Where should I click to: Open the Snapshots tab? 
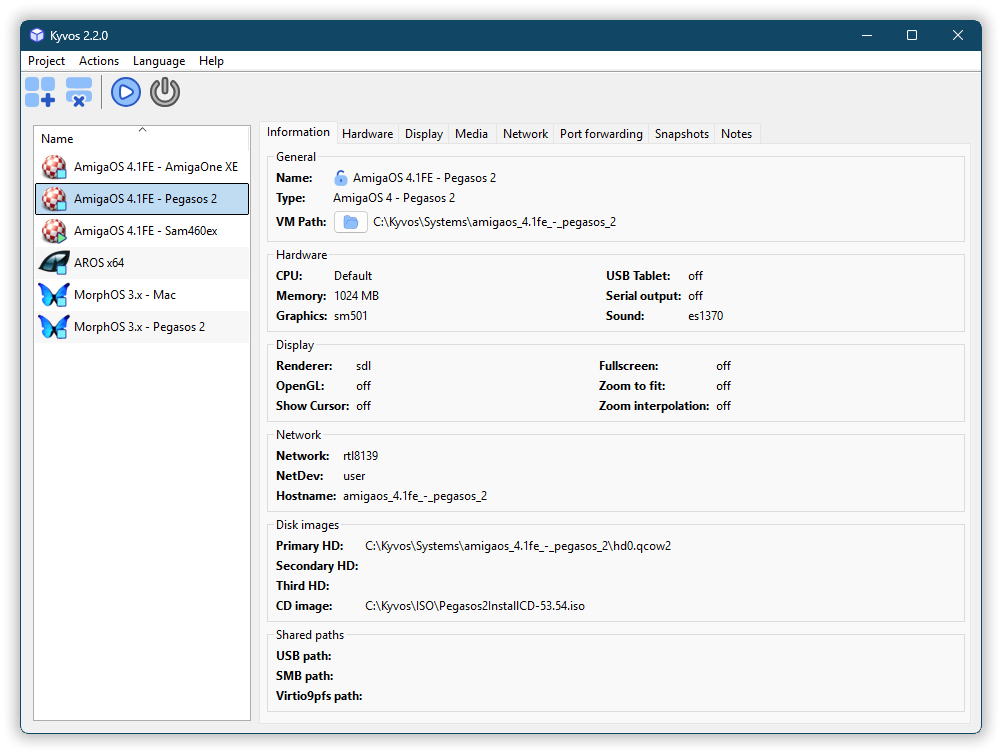click(x=682, y=134)
